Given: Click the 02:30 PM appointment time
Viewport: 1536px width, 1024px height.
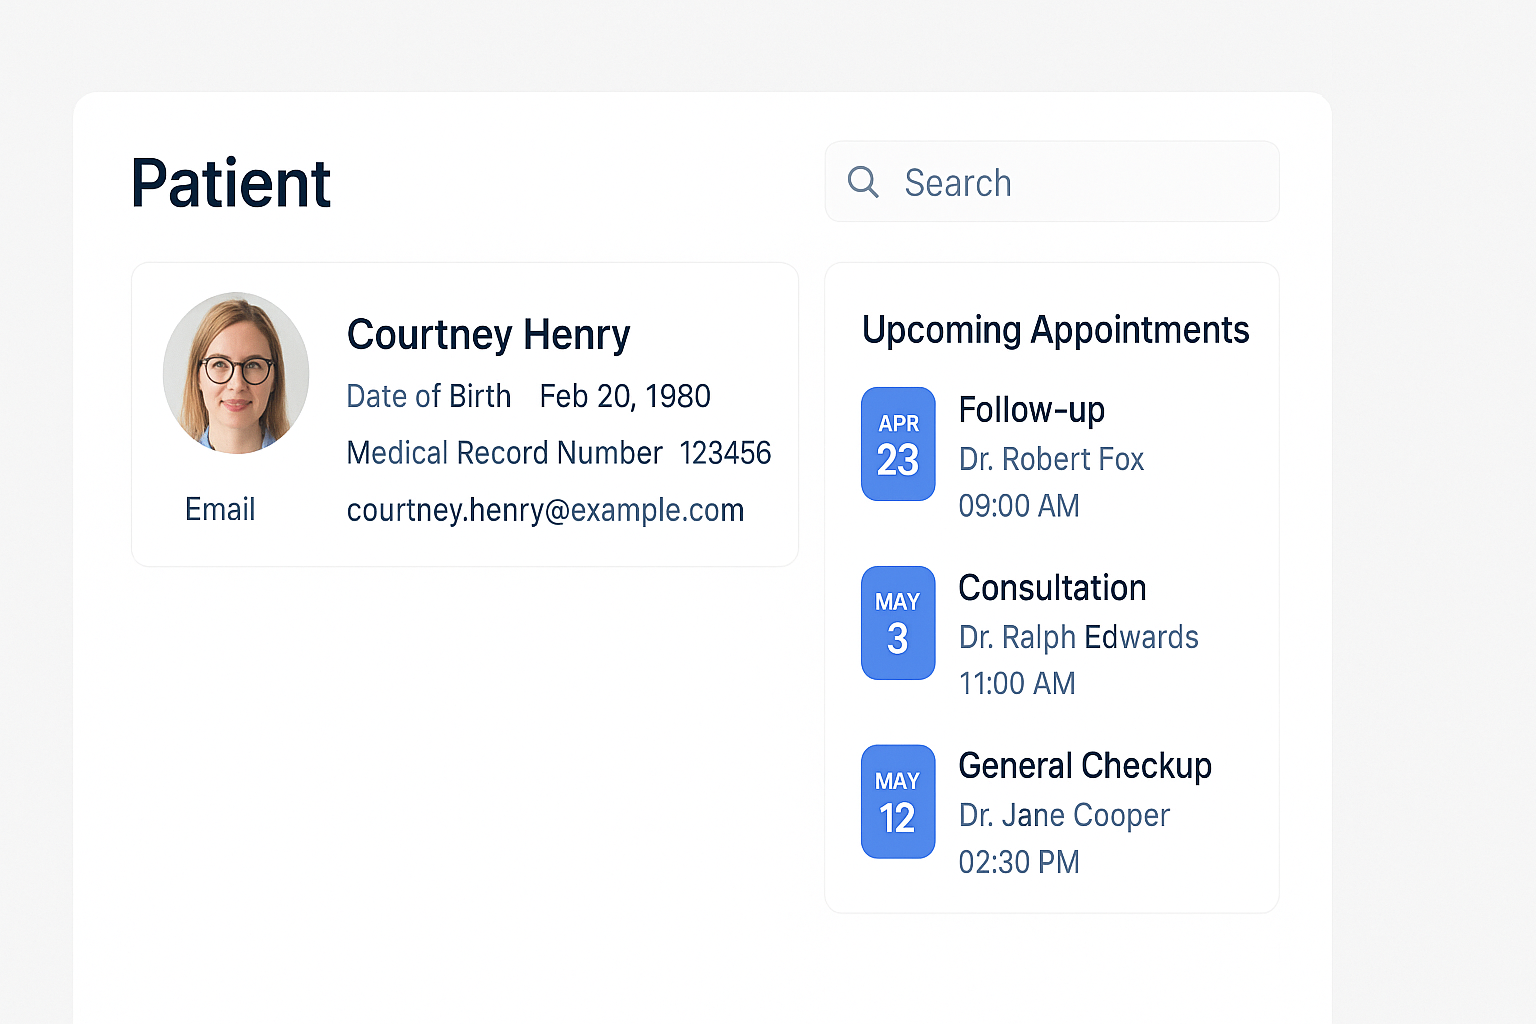Looking at the screenshot, I should tap(1019, 862).
